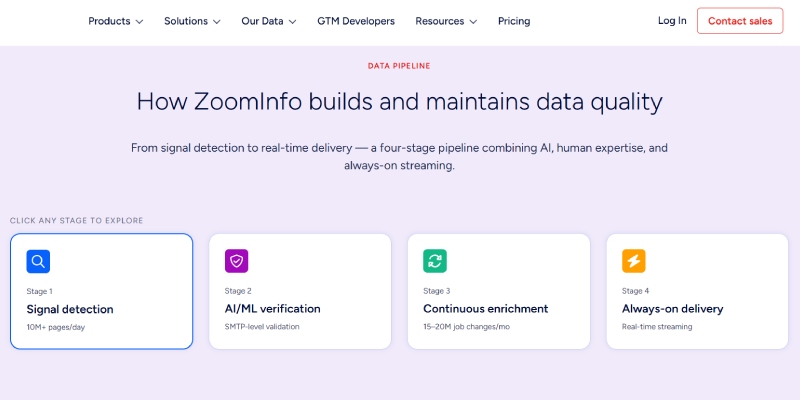This screenshot has height=400, width=800.
Task: Click the green refresh Continuous enrichment icon
Action: (435, 261)
